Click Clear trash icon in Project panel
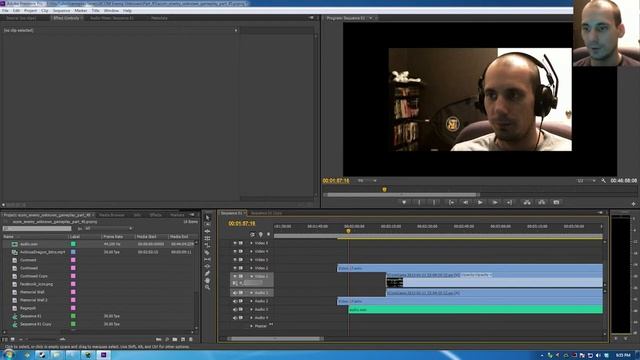The image size is (640, 360). (x=191, y=339)
